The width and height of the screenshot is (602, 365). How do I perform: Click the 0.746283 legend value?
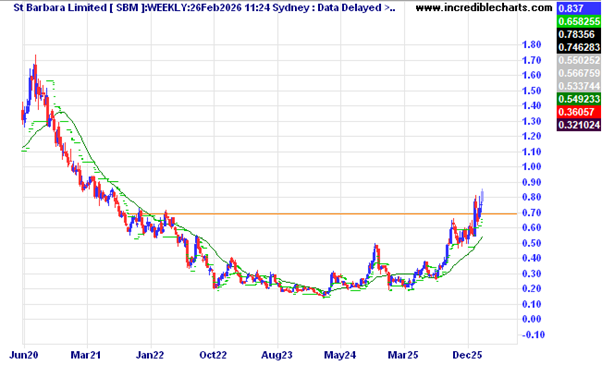pos(579,47)
